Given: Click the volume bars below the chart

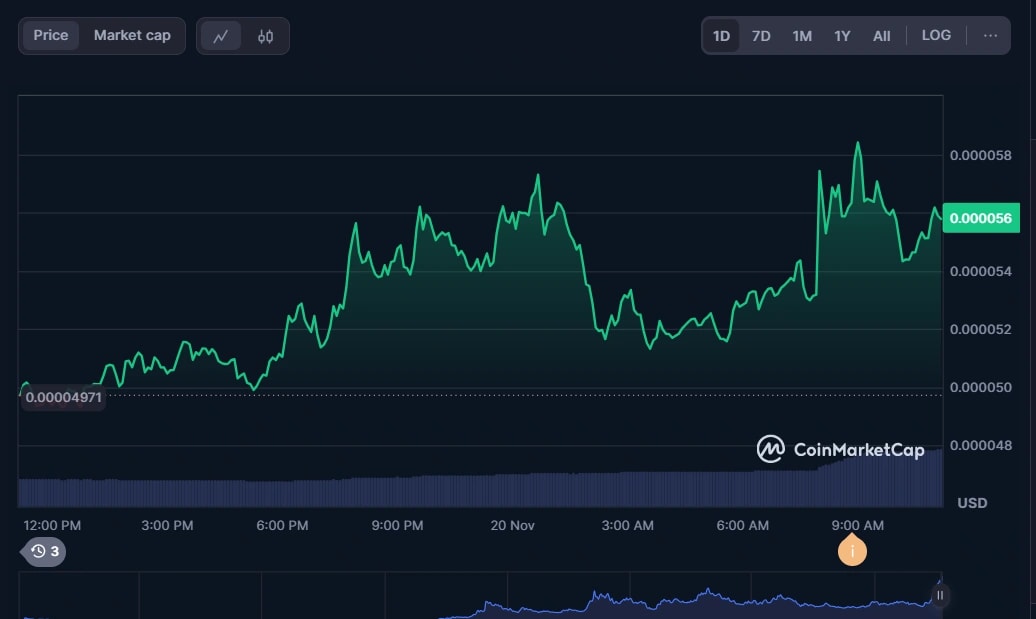Looking at the screenshot, I should 480,490.
